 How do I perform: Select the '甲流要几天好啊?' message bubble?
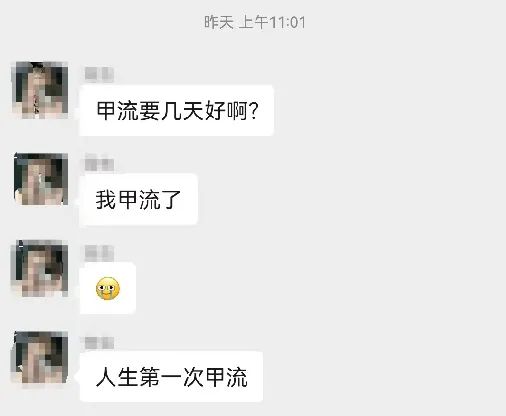176,110
